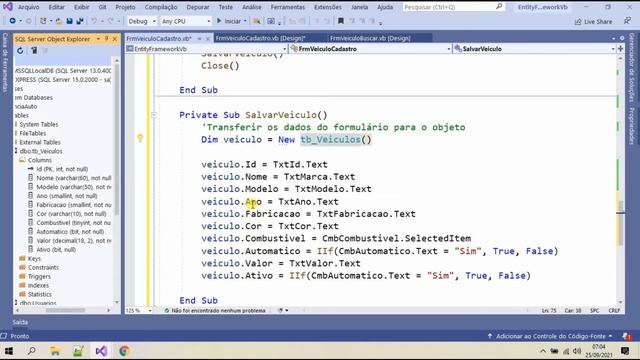Select the Columns folder in the tree
640x360 pixels.
pyautogui.click(x=40, y=160)
